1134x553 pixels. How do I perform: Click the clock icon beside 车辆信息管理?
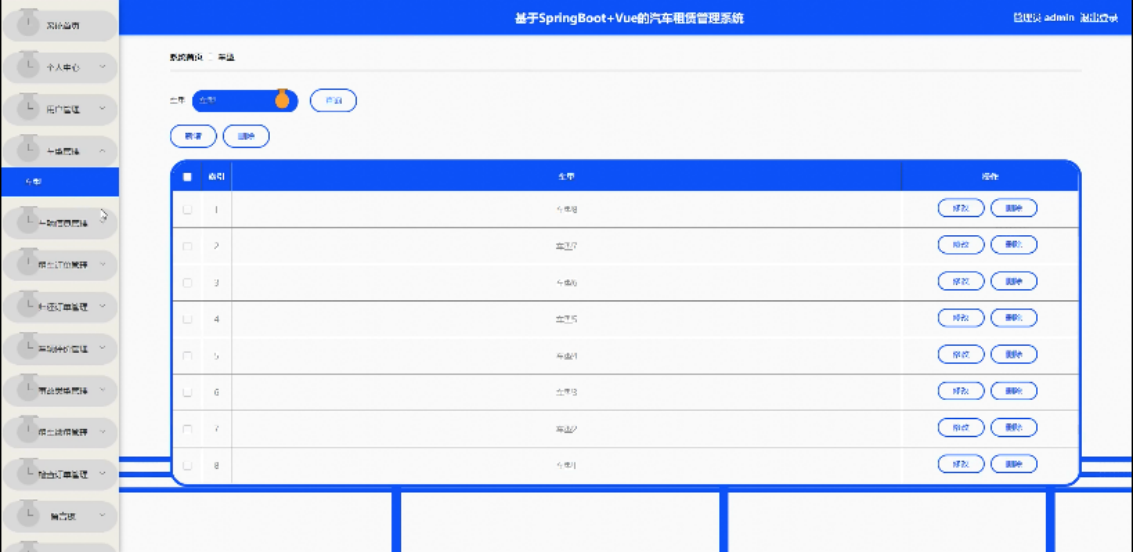click(x=28, y=220)
